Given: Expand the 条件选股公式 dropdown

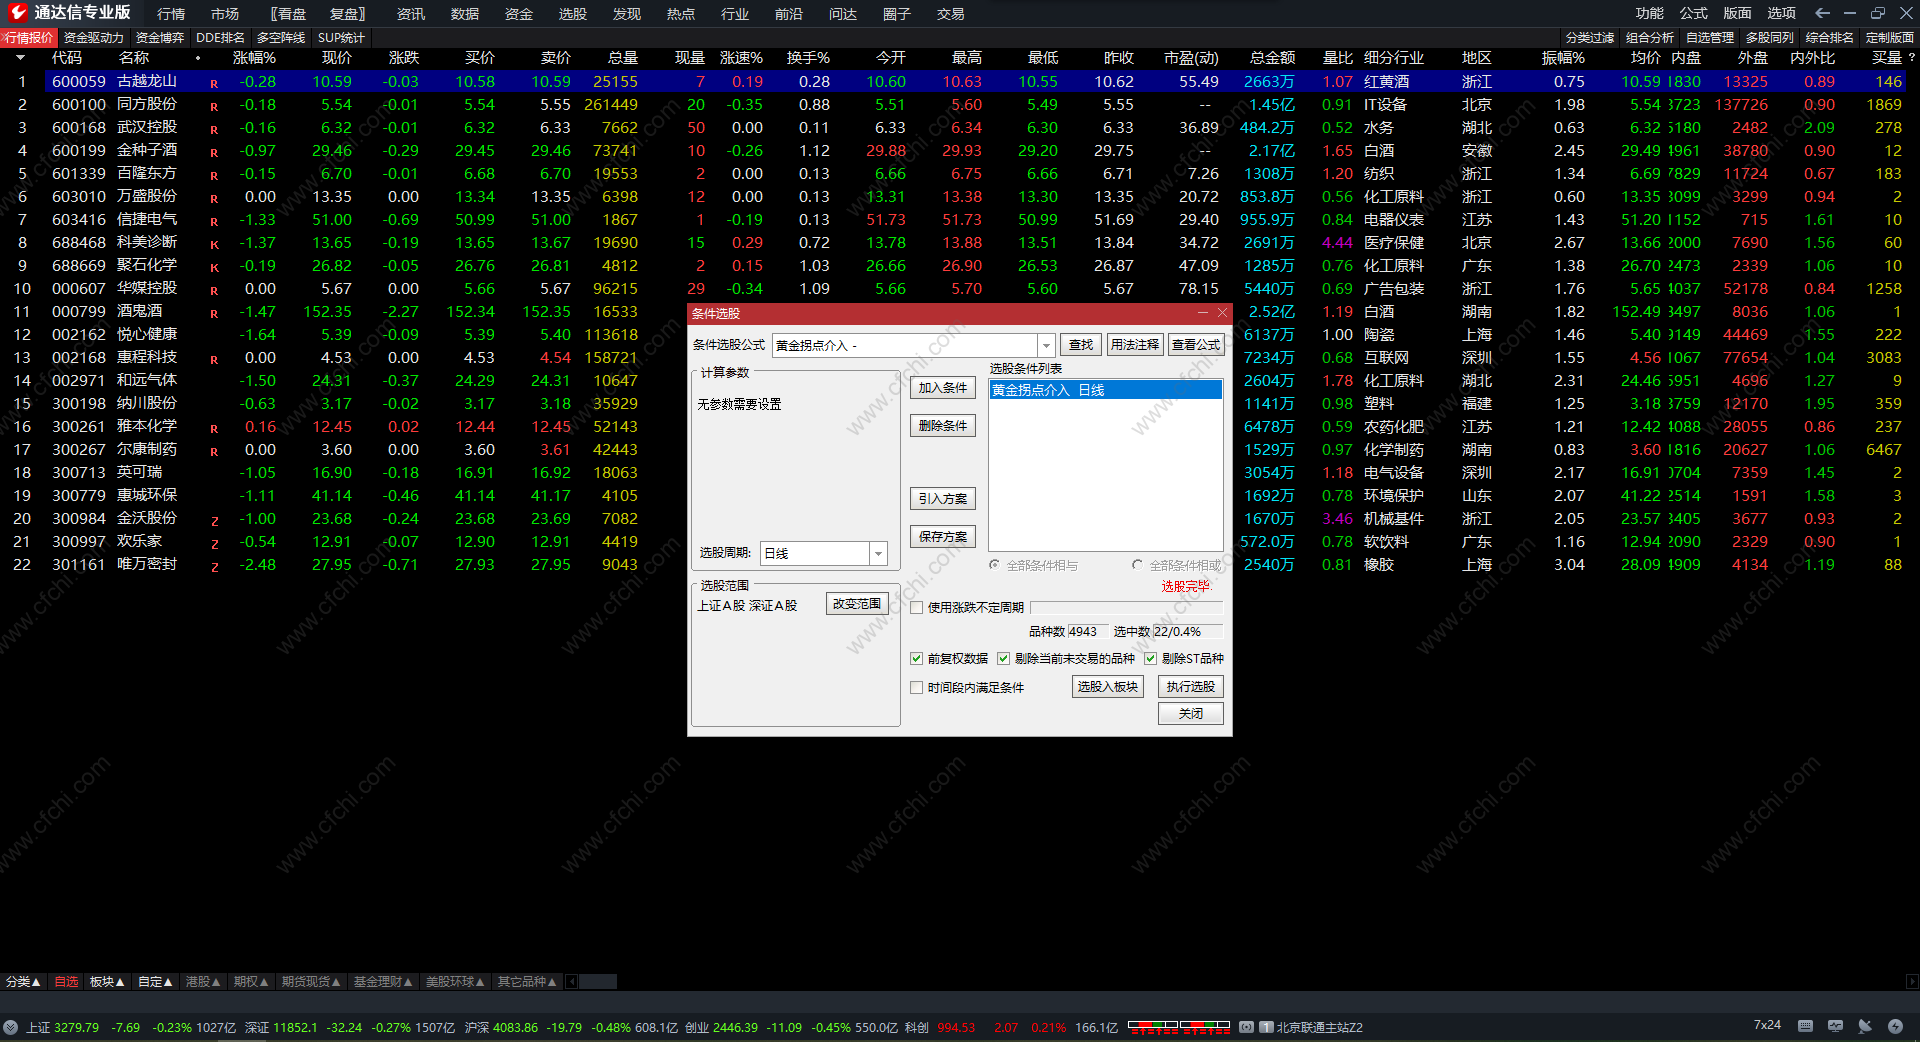Looking at the screenshot, I should pyautogui.click(x=1046, y=345).
